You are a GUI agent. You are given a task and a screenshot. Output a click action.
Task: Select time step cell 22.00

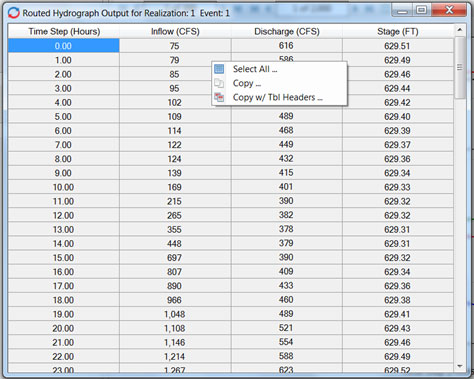(x=64, y=356)
